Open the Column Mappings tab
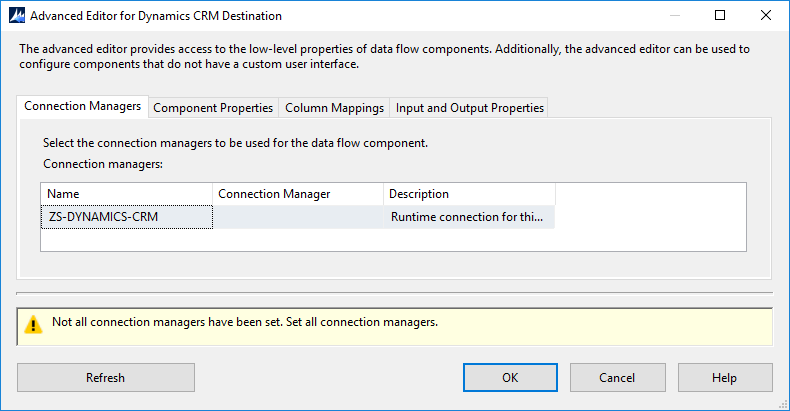This screenshot has width=790, height=411. click(x=334, y=108)
